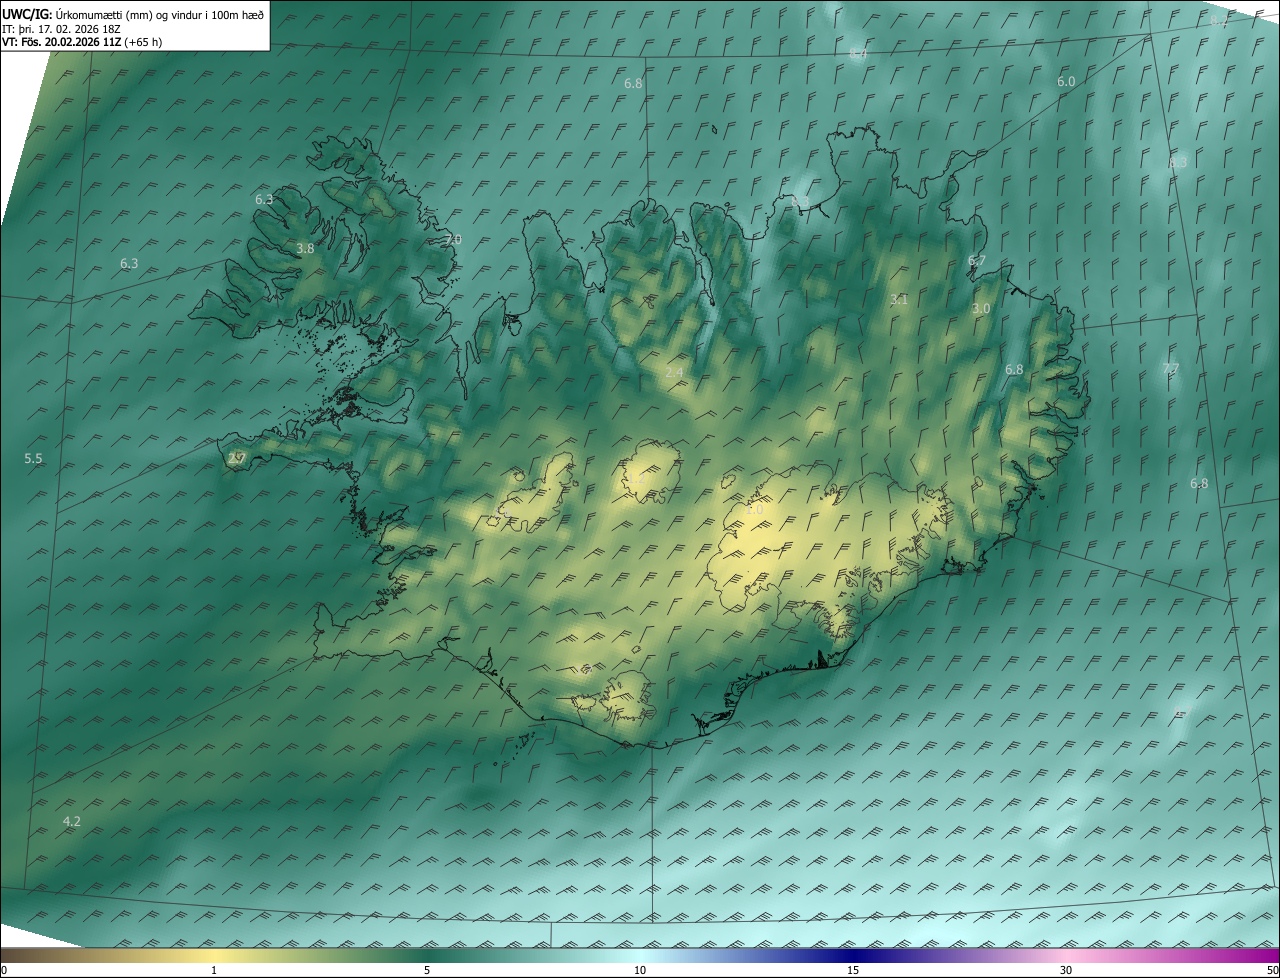
Task: Click the 2.4 value label on the map
Action: click(x=674, y=372)
